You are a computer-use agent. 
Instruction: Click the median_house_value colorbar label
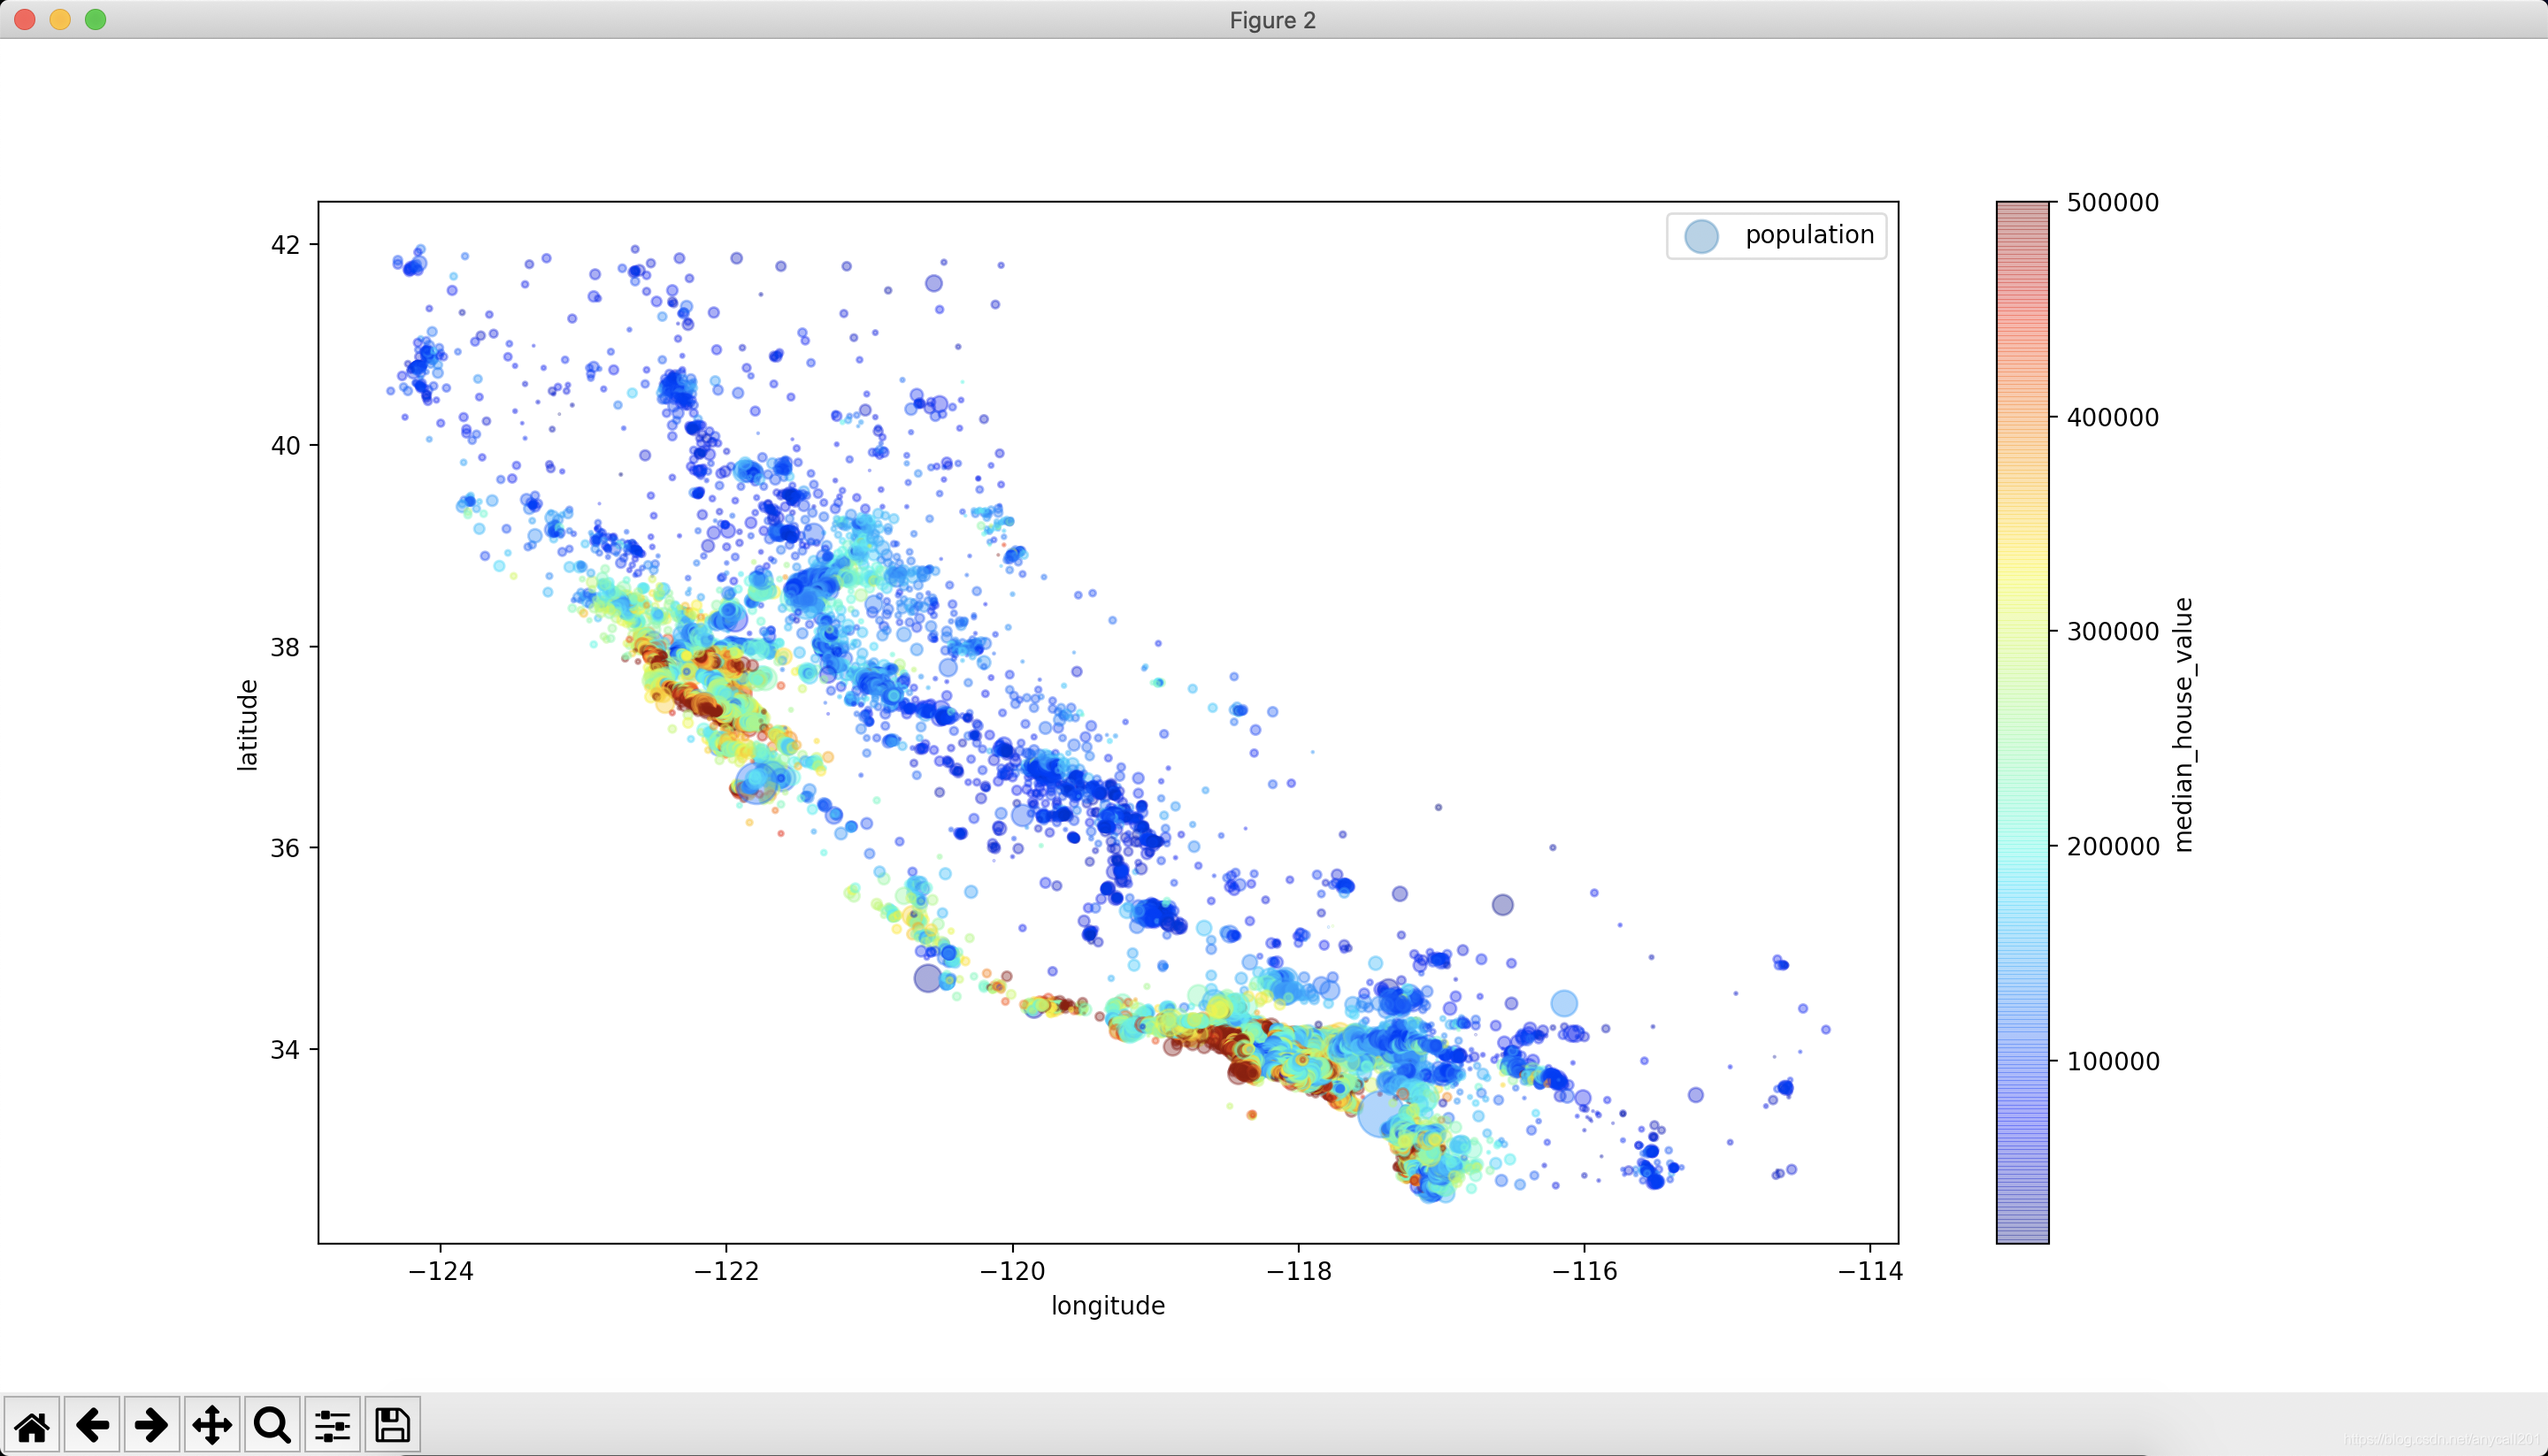2183,725
